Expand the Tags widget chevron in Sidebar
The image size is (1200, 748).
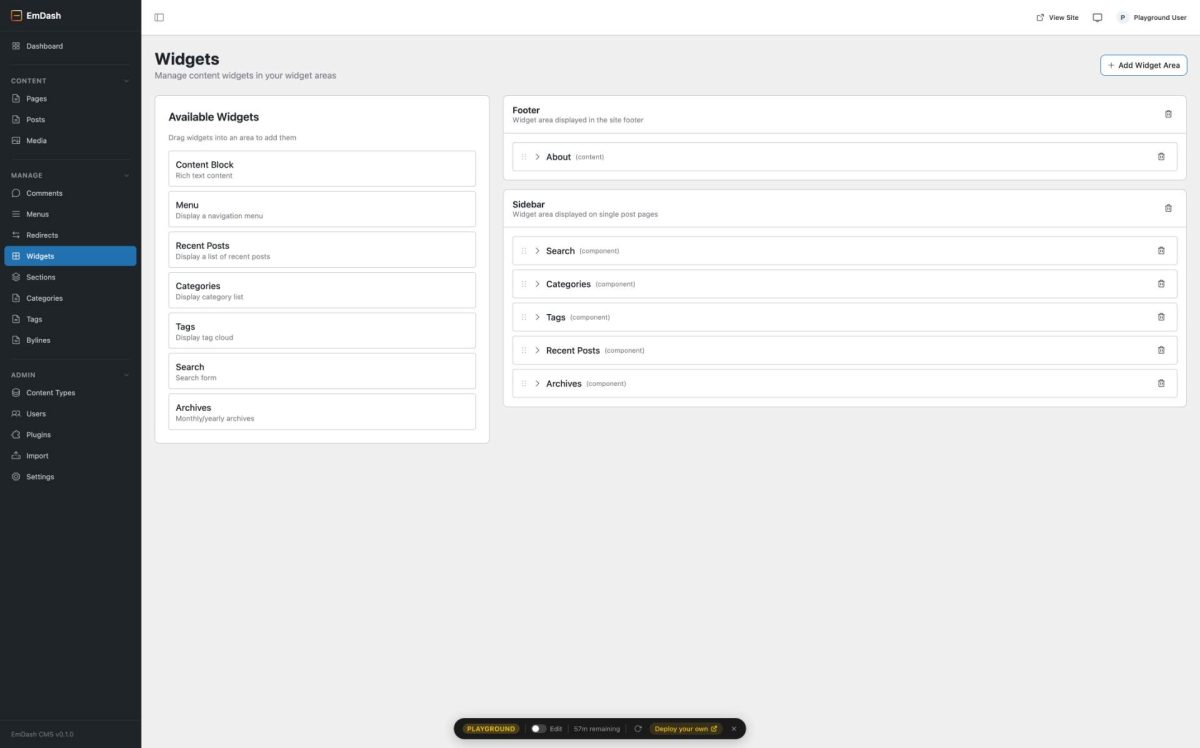(x=537, y=317)
